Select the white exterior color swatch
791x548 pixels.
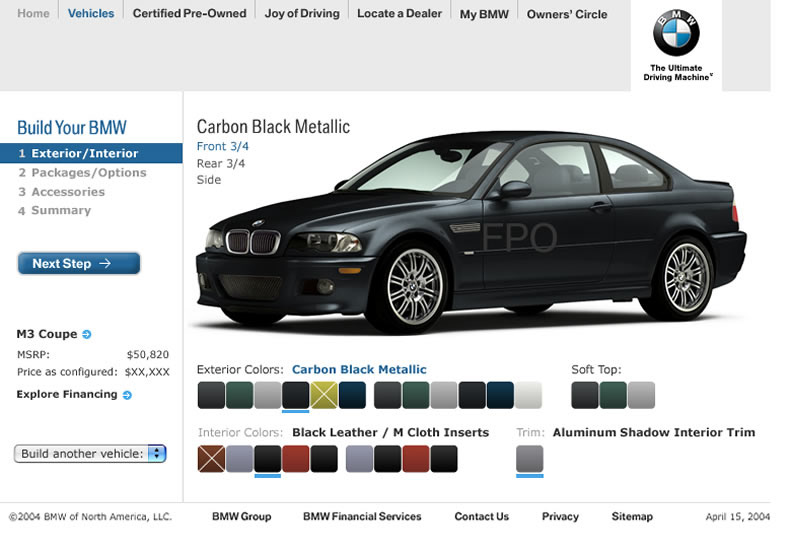pos(528,395)
